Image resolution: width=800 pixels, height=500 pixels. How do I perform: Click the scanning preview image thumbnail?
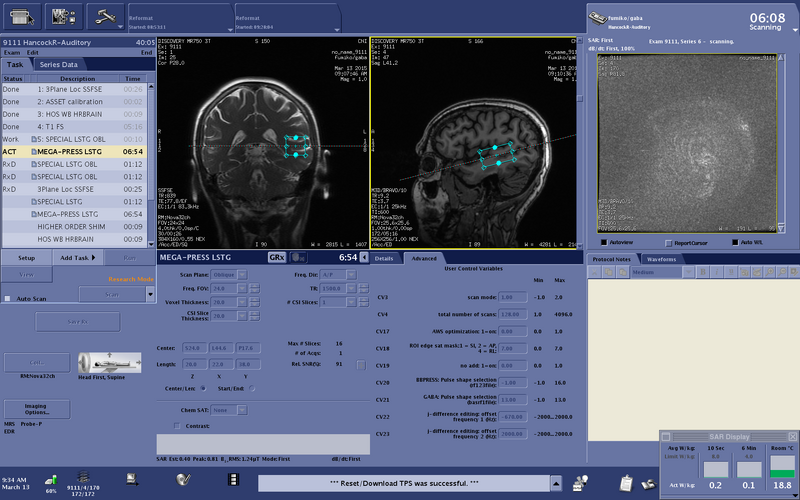687,144
